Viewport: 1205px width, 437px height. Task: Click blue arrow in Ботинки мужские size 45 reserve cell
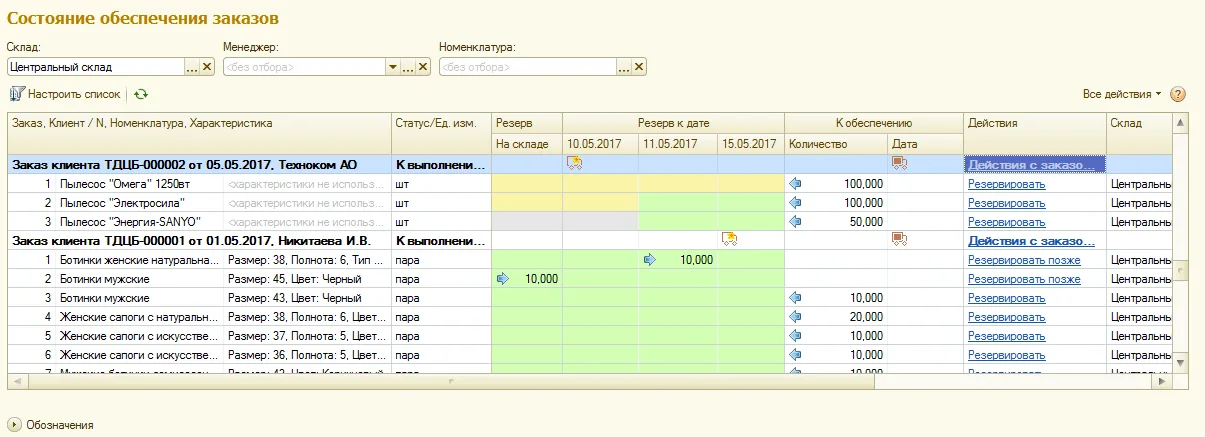(503, 279)
